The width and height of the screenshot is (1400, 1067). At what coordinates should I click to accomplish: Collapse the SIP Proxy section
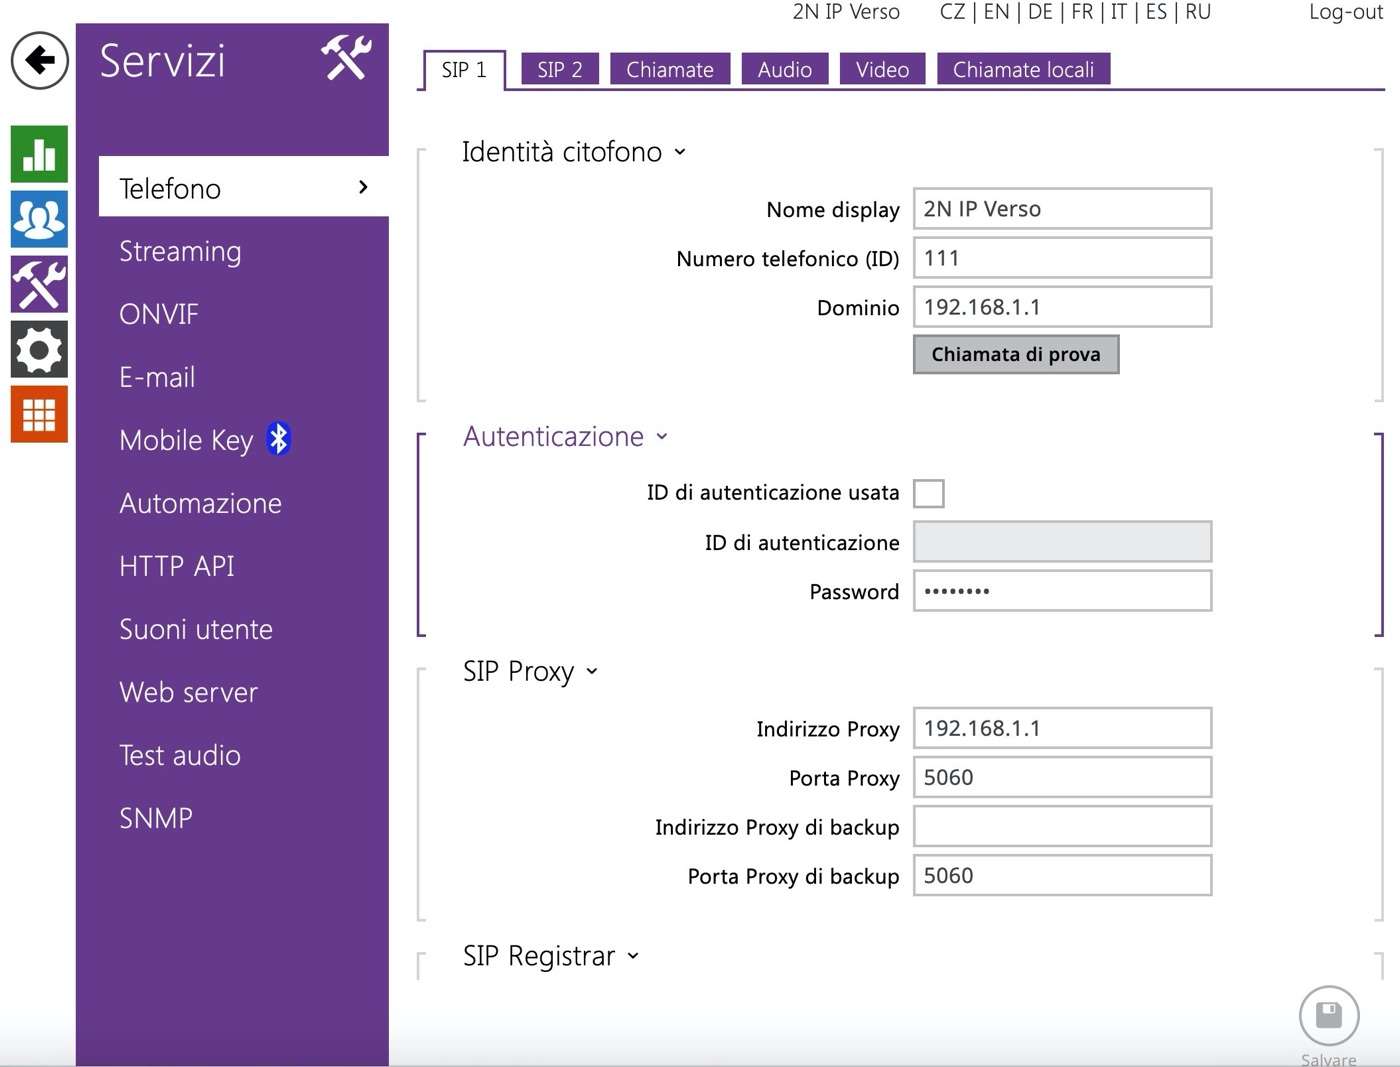point(592,672)
